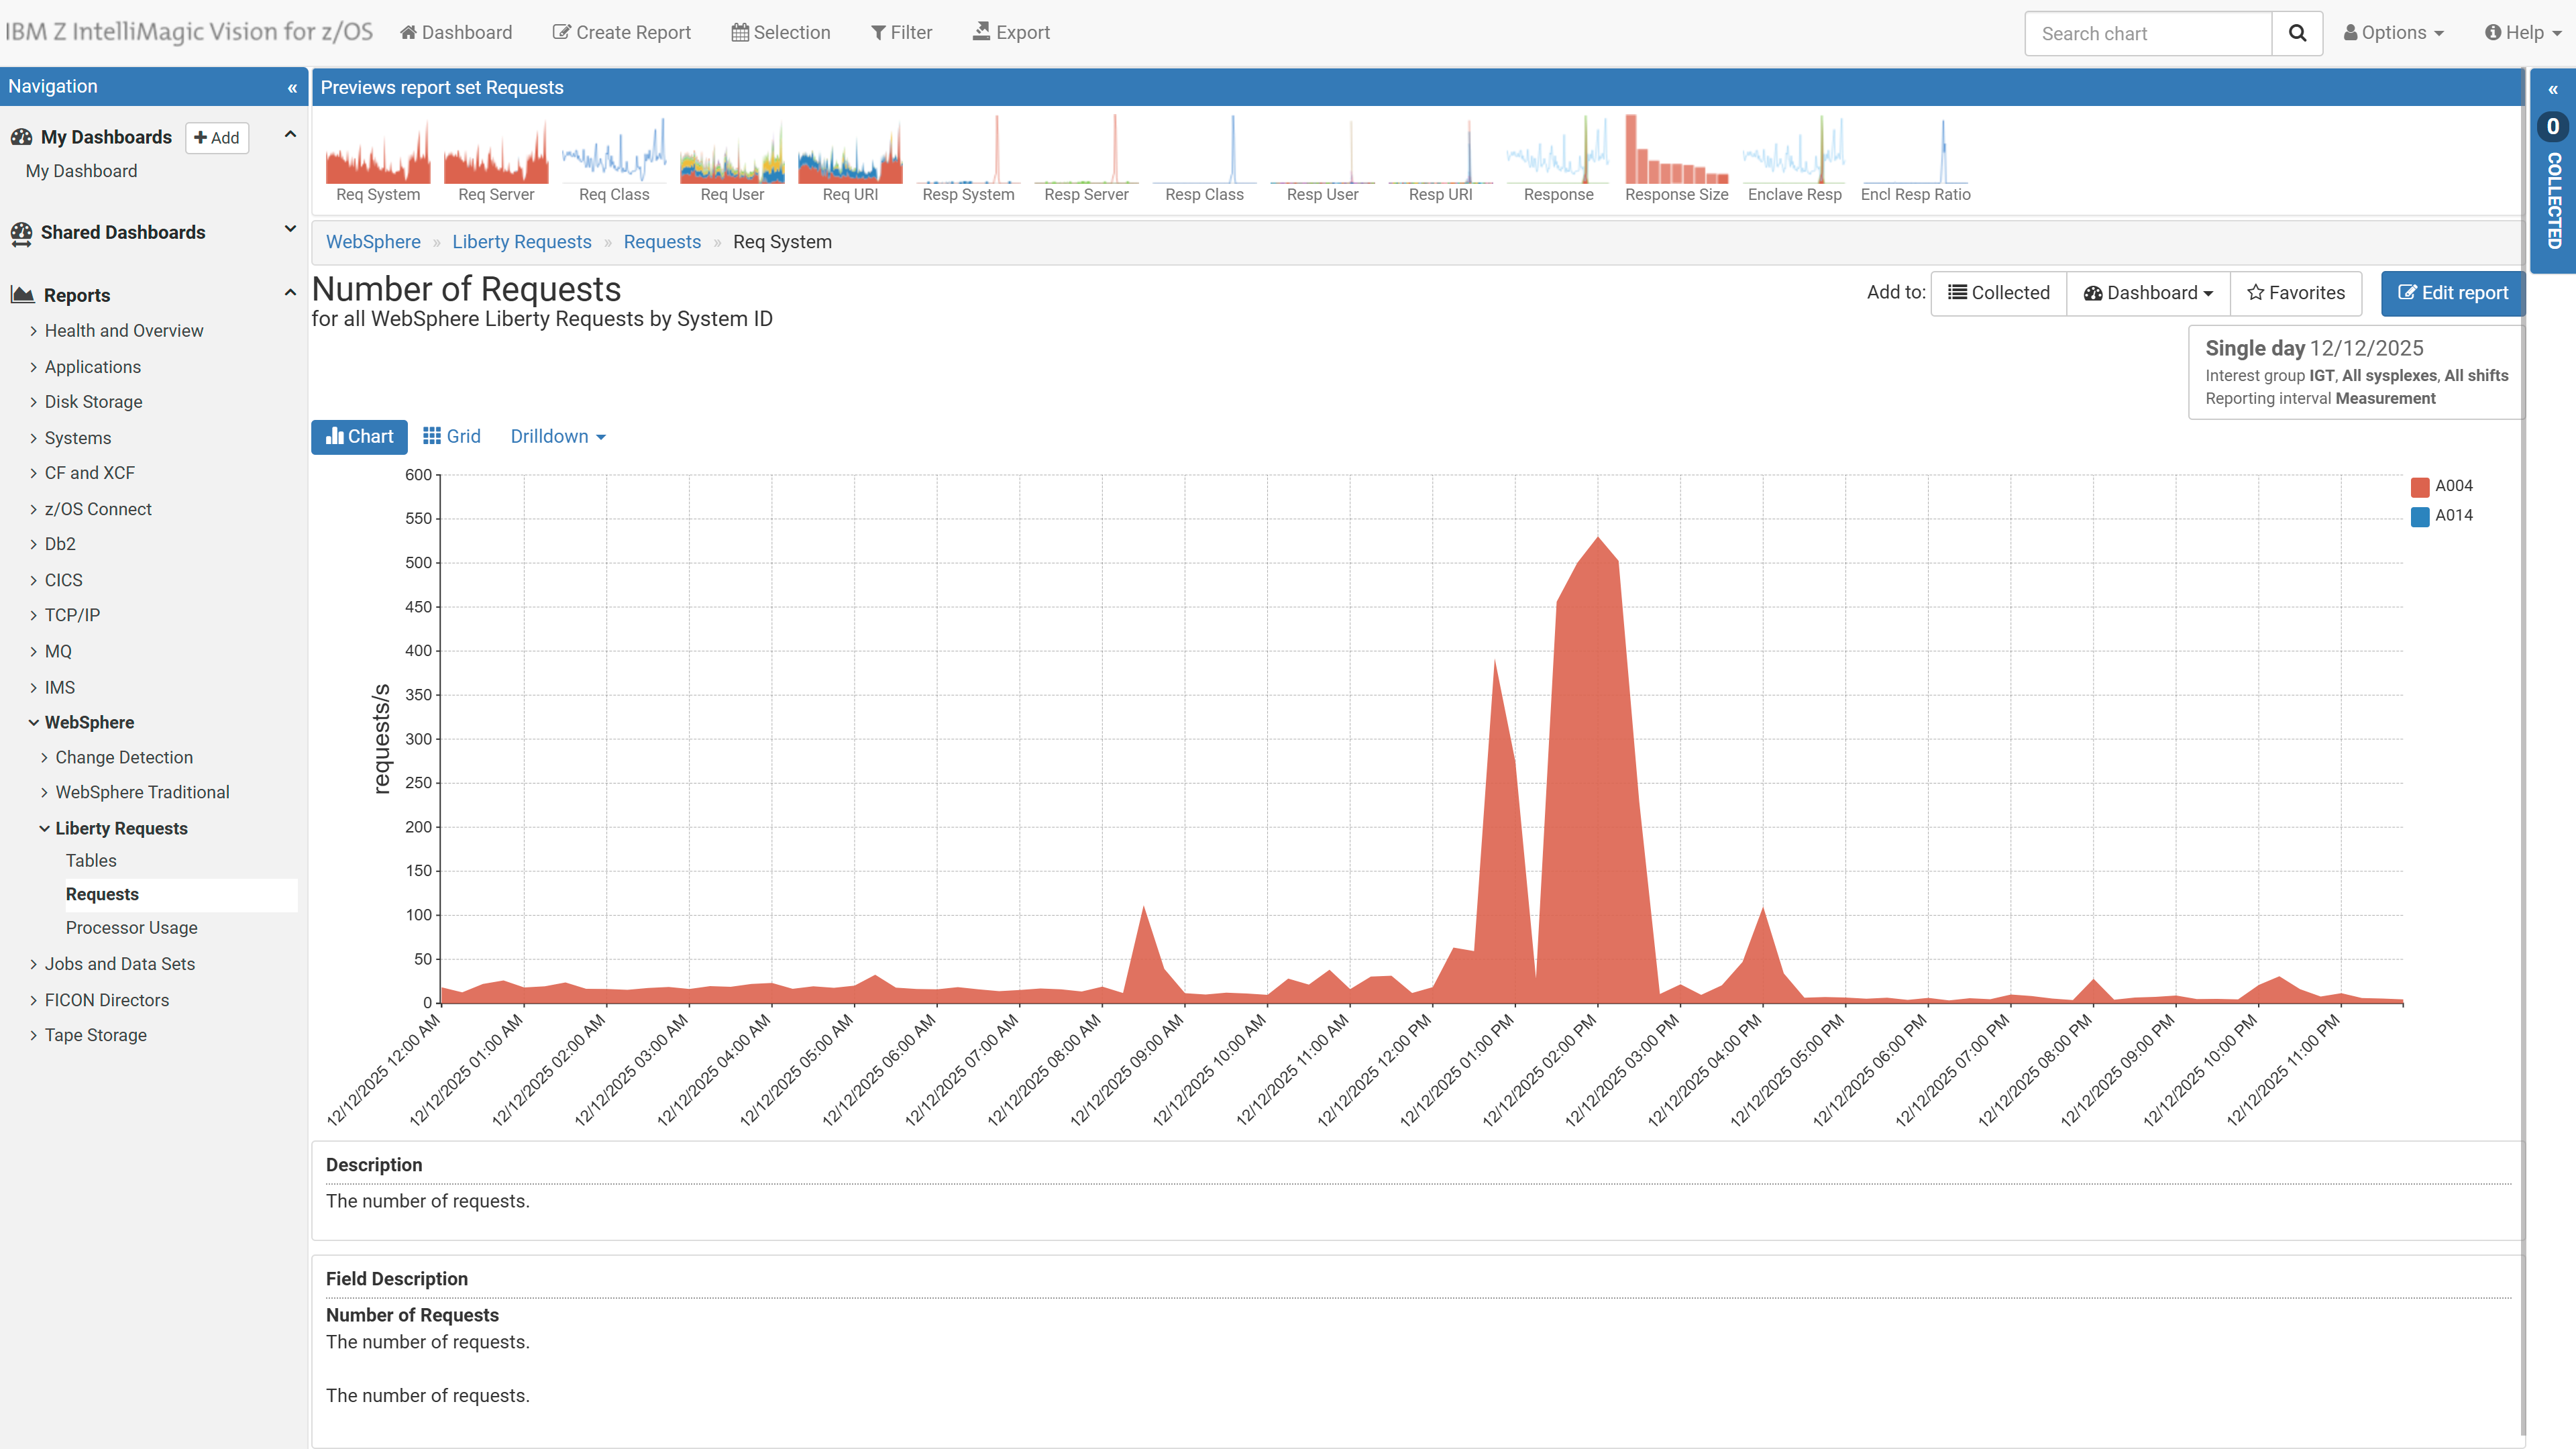Screen dimensions: 2576x1449
Task: Click the Reports area chart icon
Action: [x=23, y=295]
